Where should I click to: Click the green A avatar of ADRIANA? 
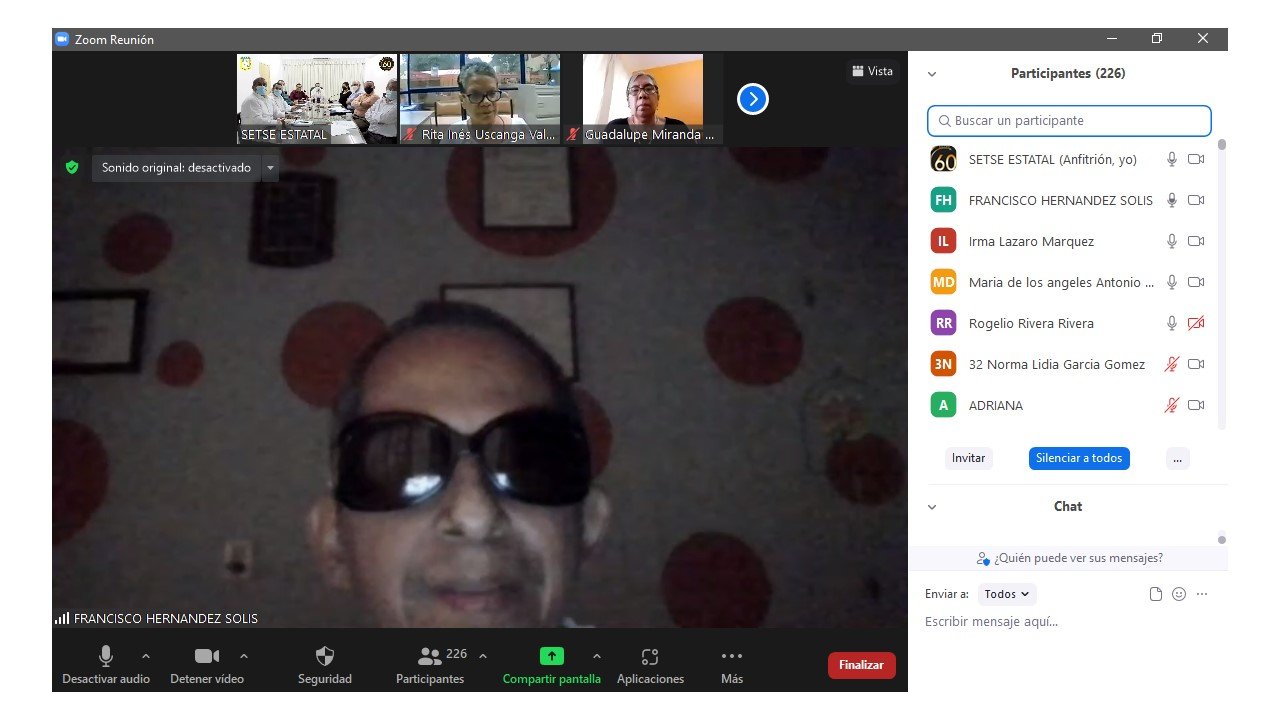[x=943, y=405]
